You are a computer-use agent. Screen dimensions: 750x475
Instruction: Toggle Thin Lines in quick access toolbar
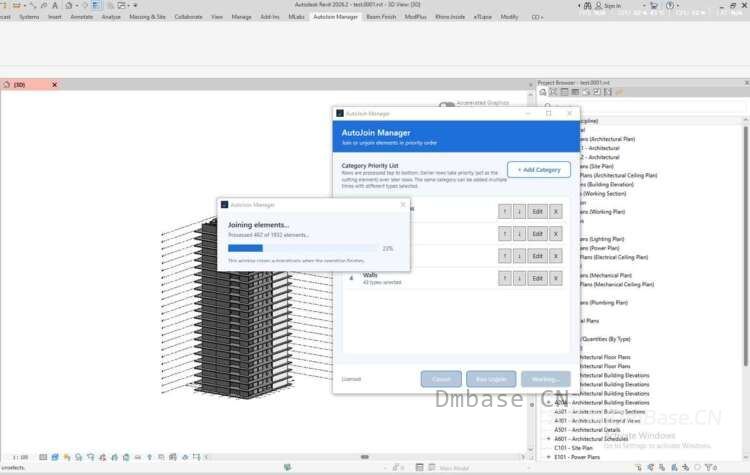(x=96, y=5)
